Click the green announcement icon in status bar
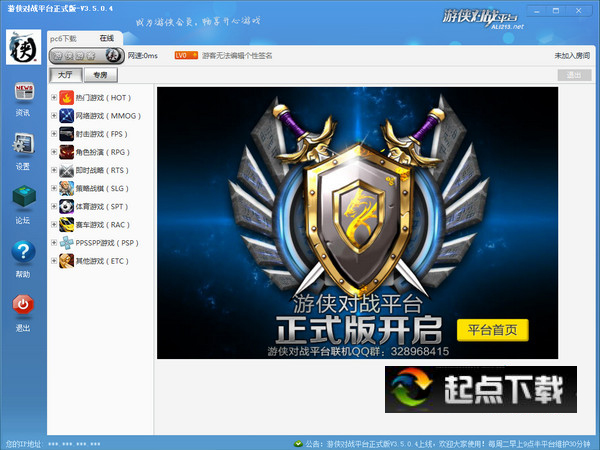The width and height of the screenshot is (600, 450). [x=298, y=444]
